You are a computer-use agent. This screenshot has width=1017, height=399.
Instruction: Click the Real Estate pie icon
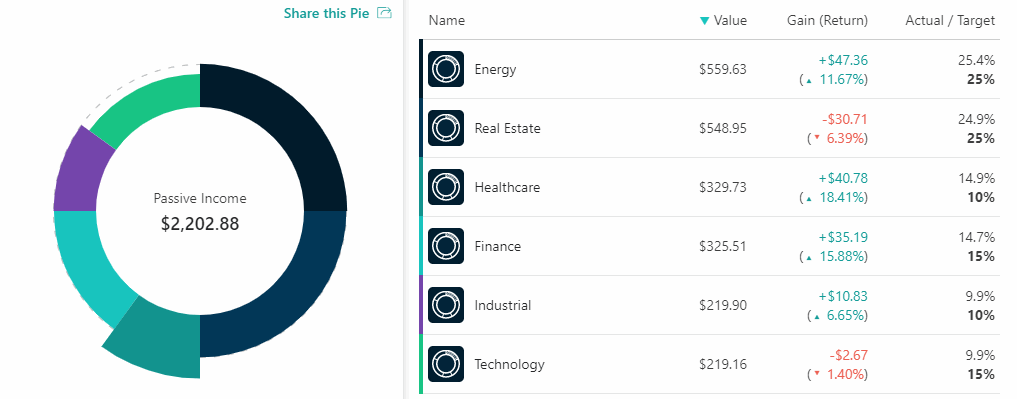click(x=446, y=128)
